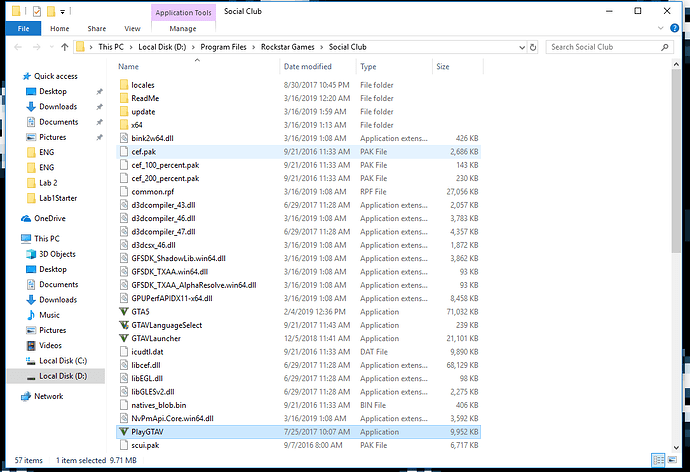Select the ReadMe folder icon

tap(124, 98)
